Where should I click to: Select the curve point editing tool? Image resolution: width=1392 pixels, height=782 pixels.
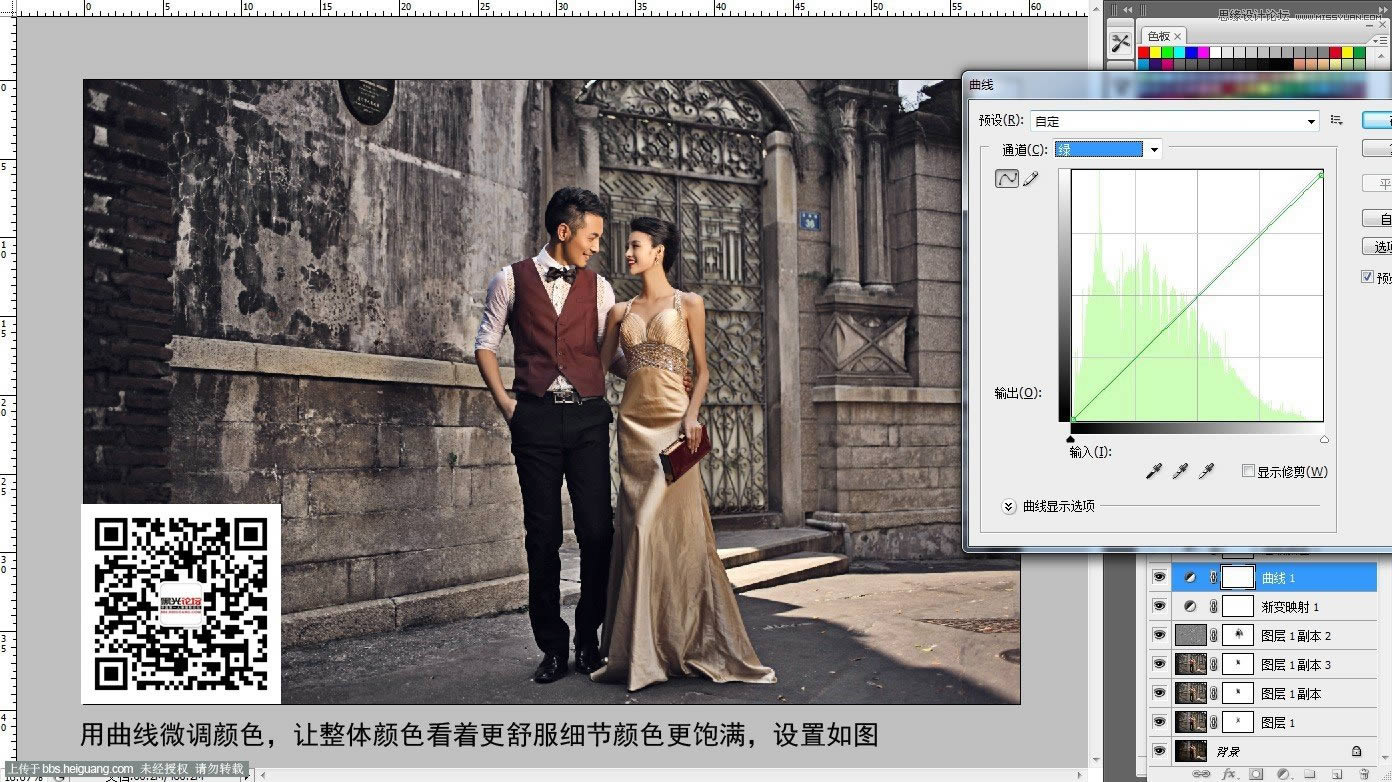(x=1006, y=178)
